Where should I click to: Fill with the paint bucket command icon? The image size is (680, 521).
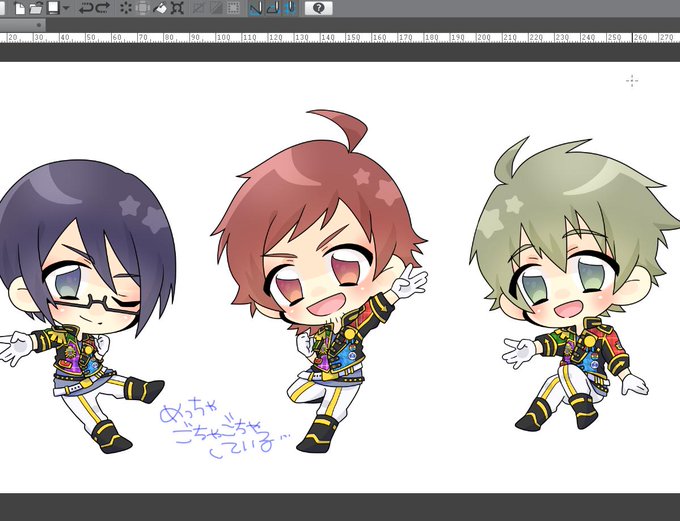click(x=160, y=8)
